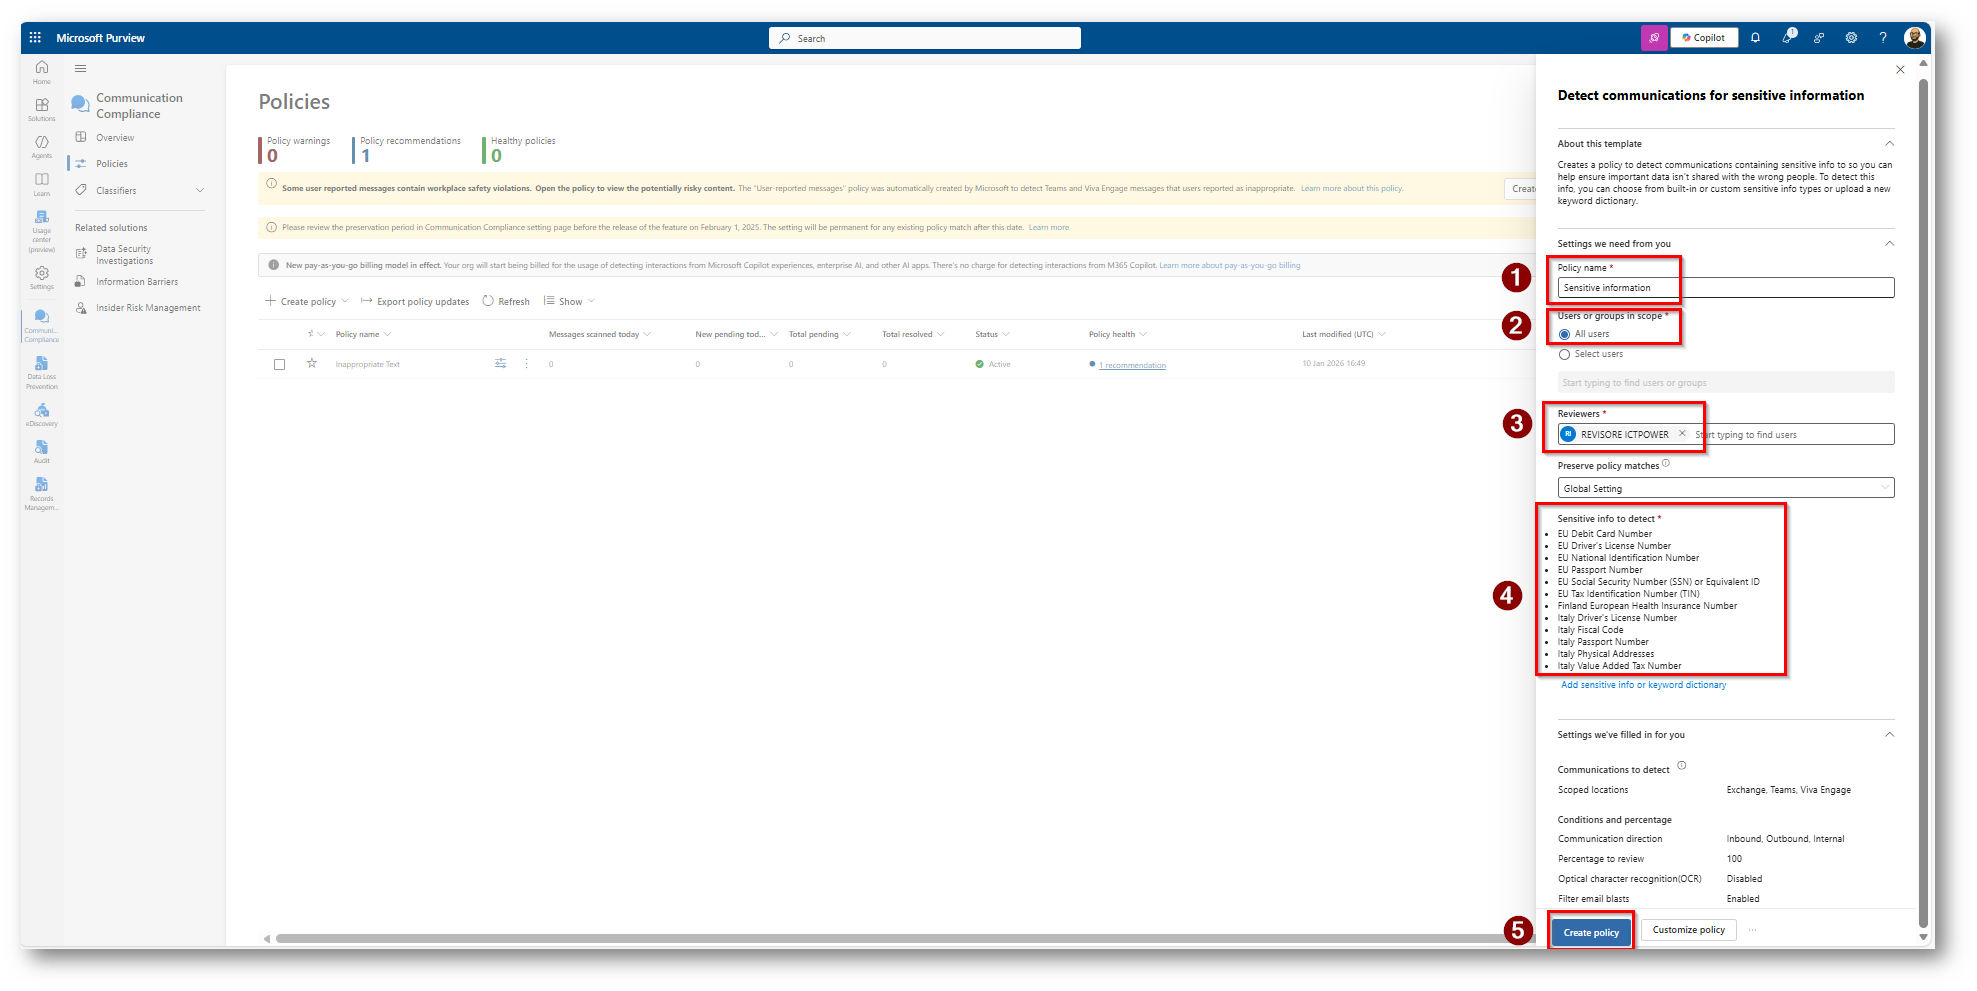Open Solutions from the left rail
This screenshot has height=991, width=1977.
pos(42,109)
